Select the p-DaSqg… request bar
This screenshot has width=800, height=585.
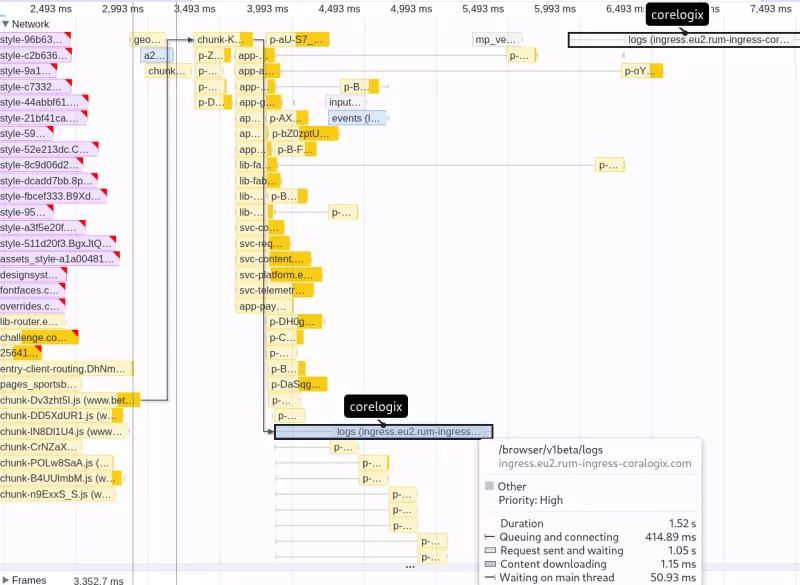point(298,385)
